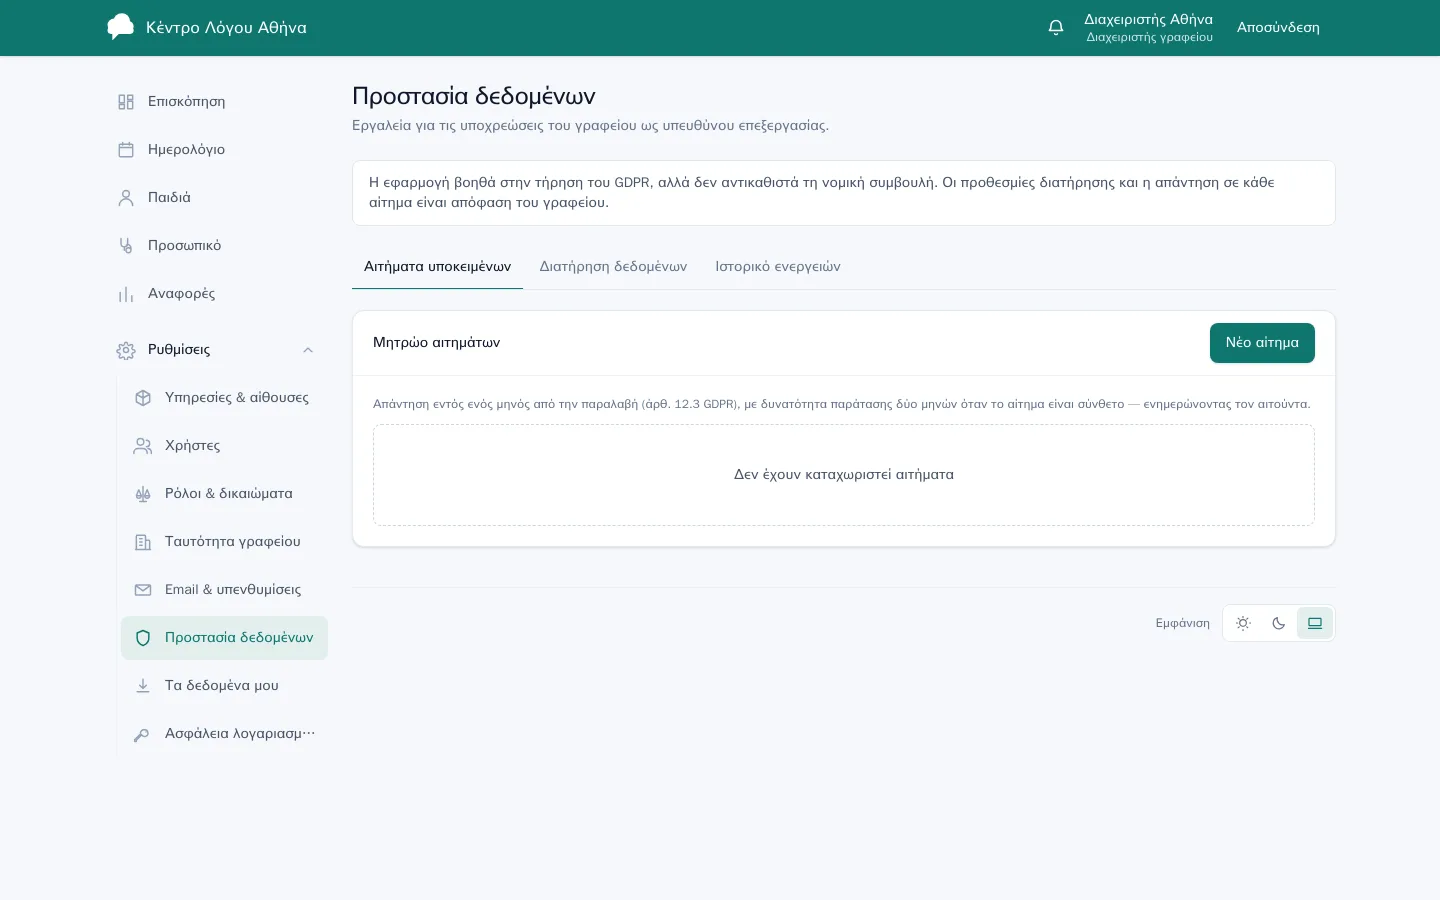
Task: Create a new request with Νέο αίτημα
Action: coord(1262,343)
